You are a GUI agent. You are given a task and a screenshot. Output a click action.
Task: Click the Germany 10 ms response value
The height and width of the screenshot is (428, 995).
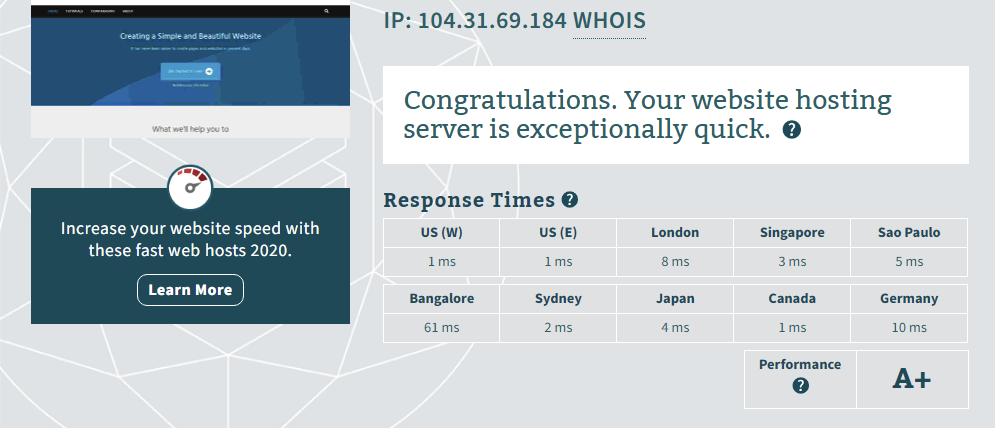(909, 327)
